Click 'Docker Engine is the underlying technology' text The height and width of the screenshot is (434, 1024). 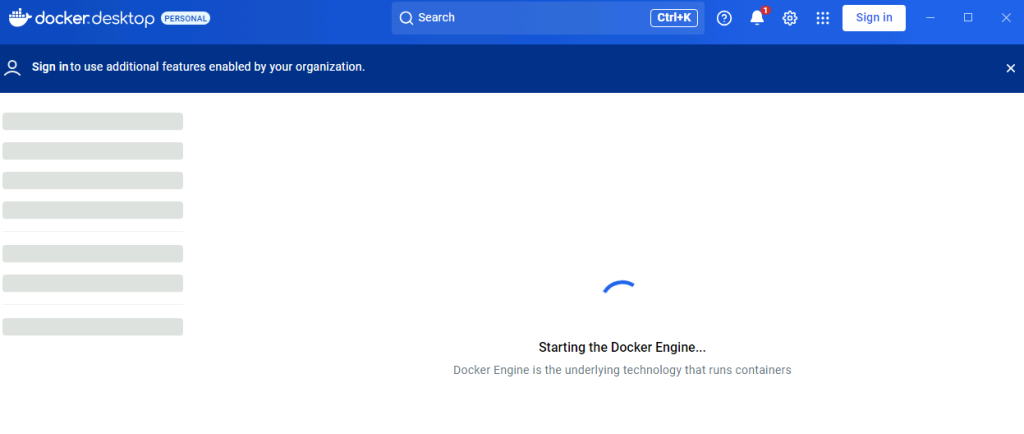[x=622, y=370]
